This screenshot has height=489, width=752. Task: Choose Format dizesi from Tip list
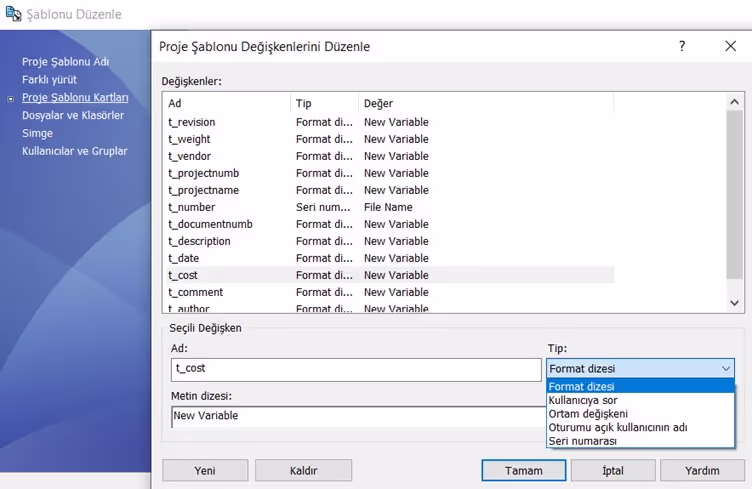click(x=640, y=386)
